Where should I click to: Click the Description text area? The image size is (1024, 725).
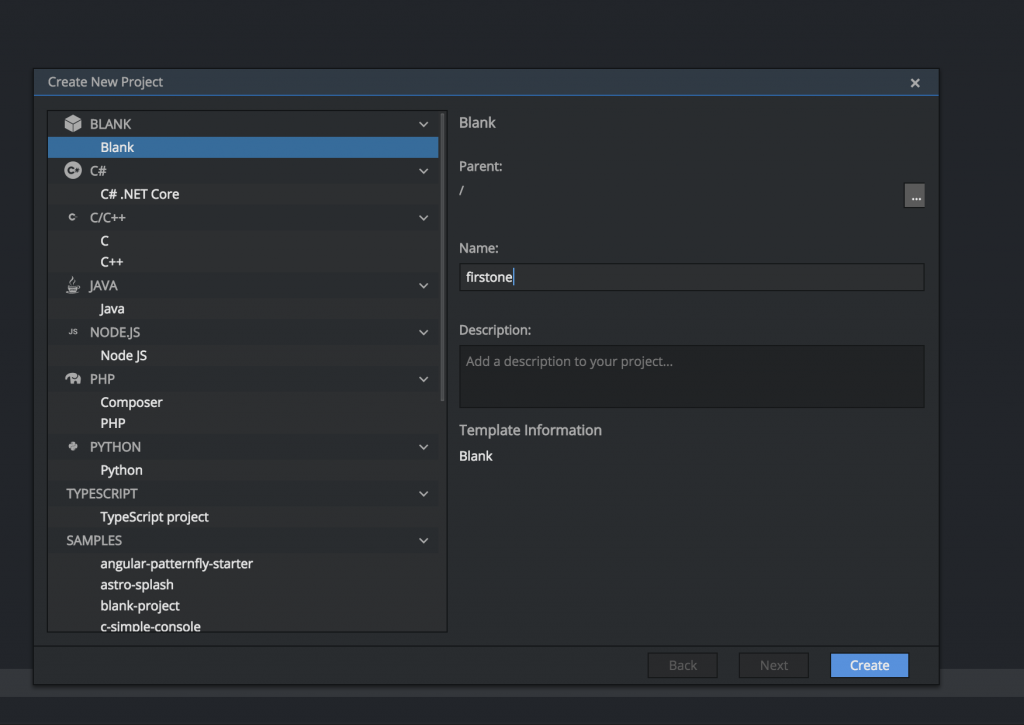[x=691, y=375]
